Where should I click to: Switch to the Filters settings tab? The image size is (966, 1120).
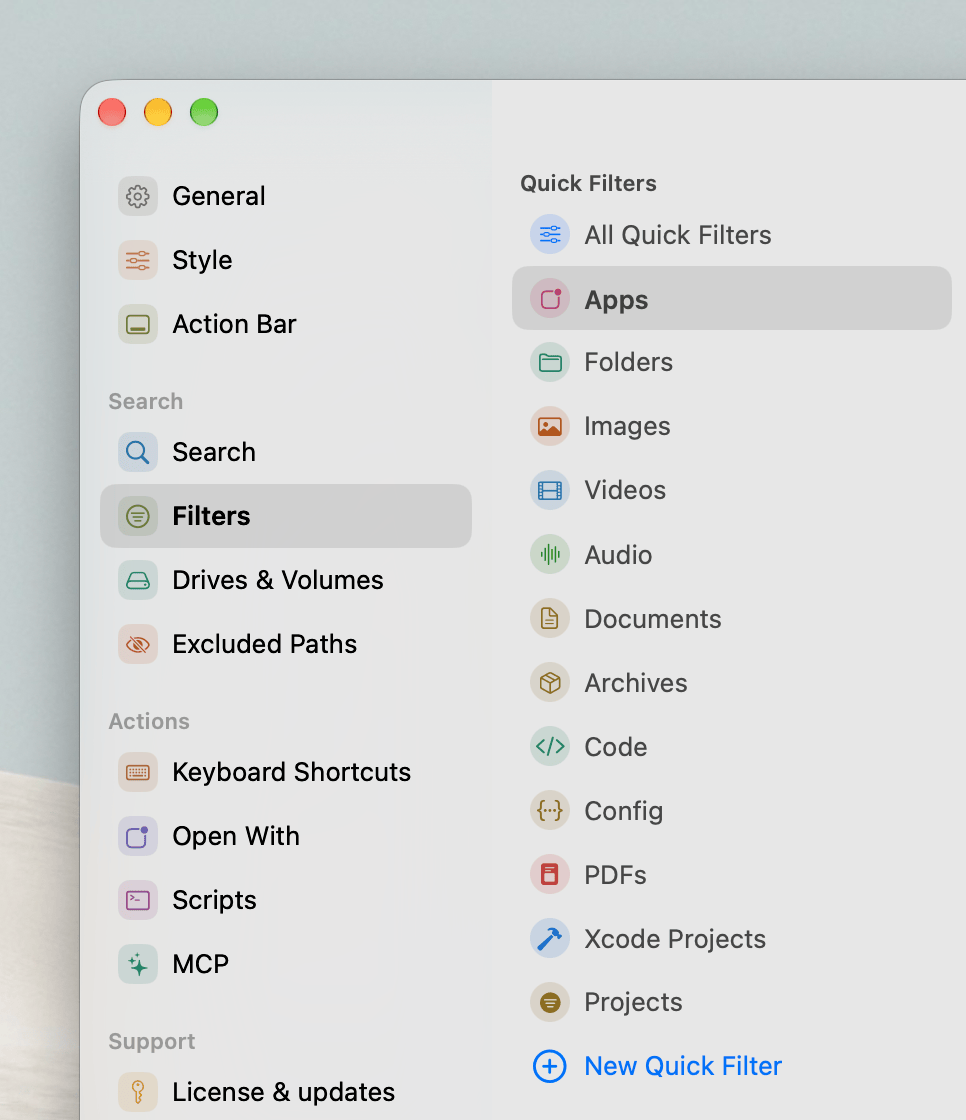coord(286,516)
